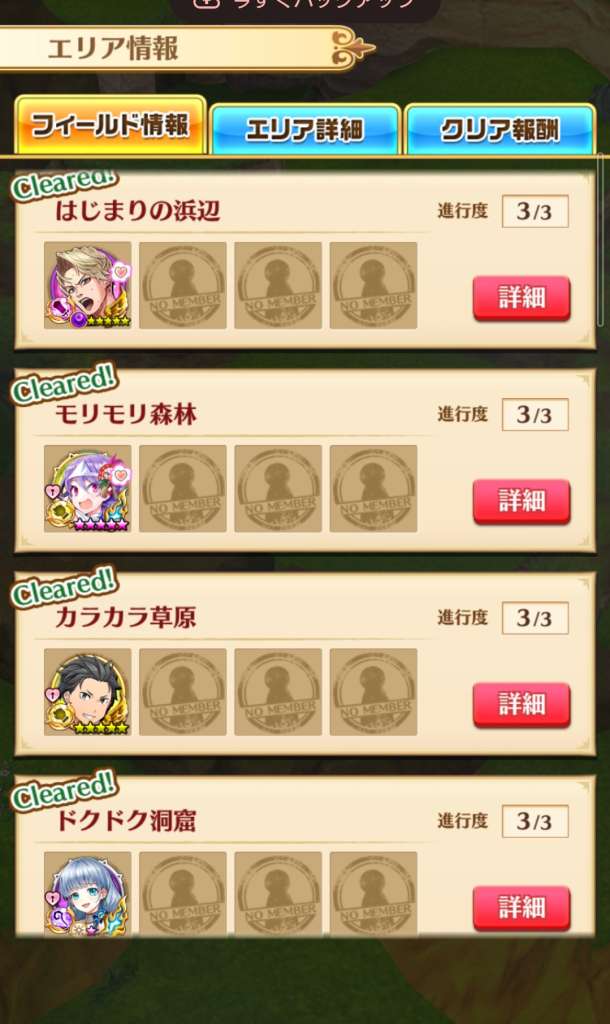The image size is (610, 1024).
Task: Open 詳細 for カラカラ草原
Action: tap(521, 704)
